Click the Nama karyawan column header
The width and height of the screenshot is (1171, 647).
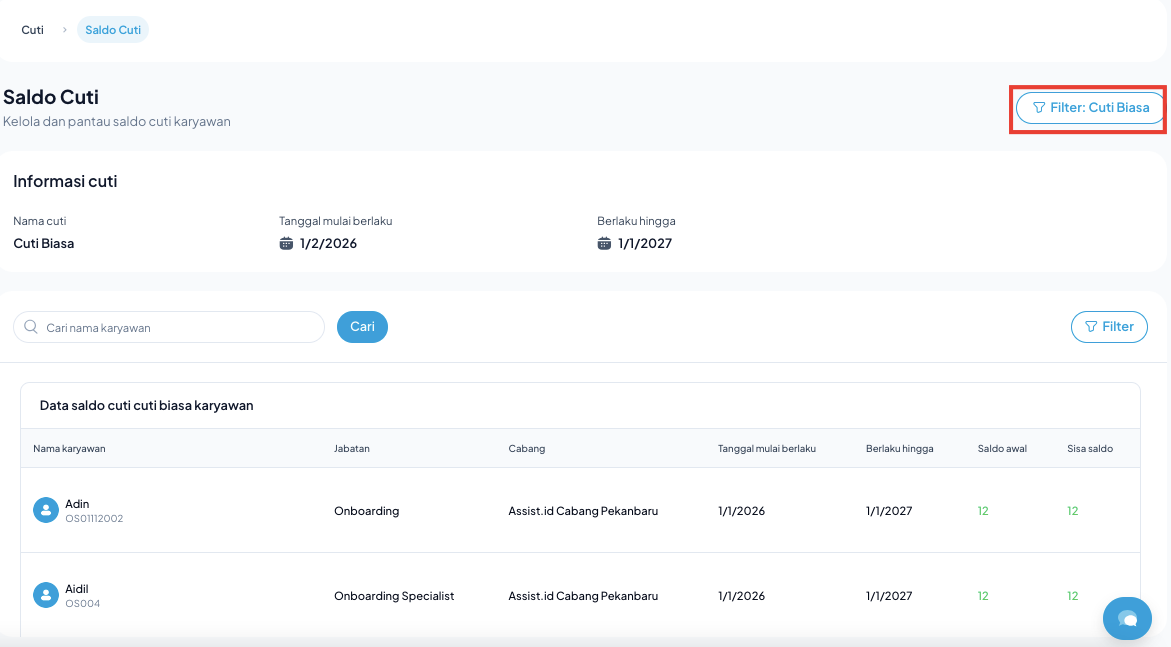click(x=69, y=448)
